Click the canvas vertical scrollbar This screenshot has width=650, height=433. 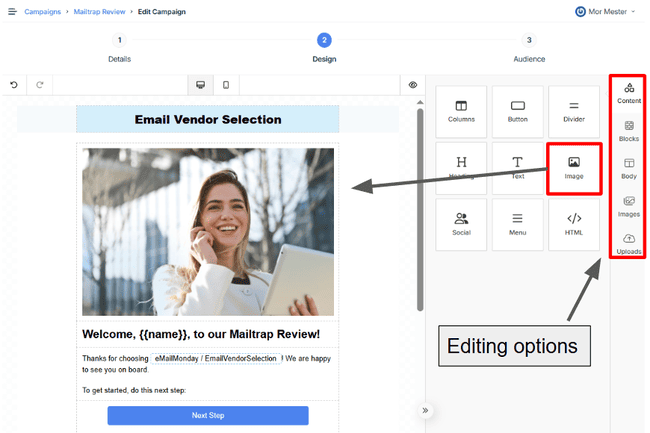(420, 209)
